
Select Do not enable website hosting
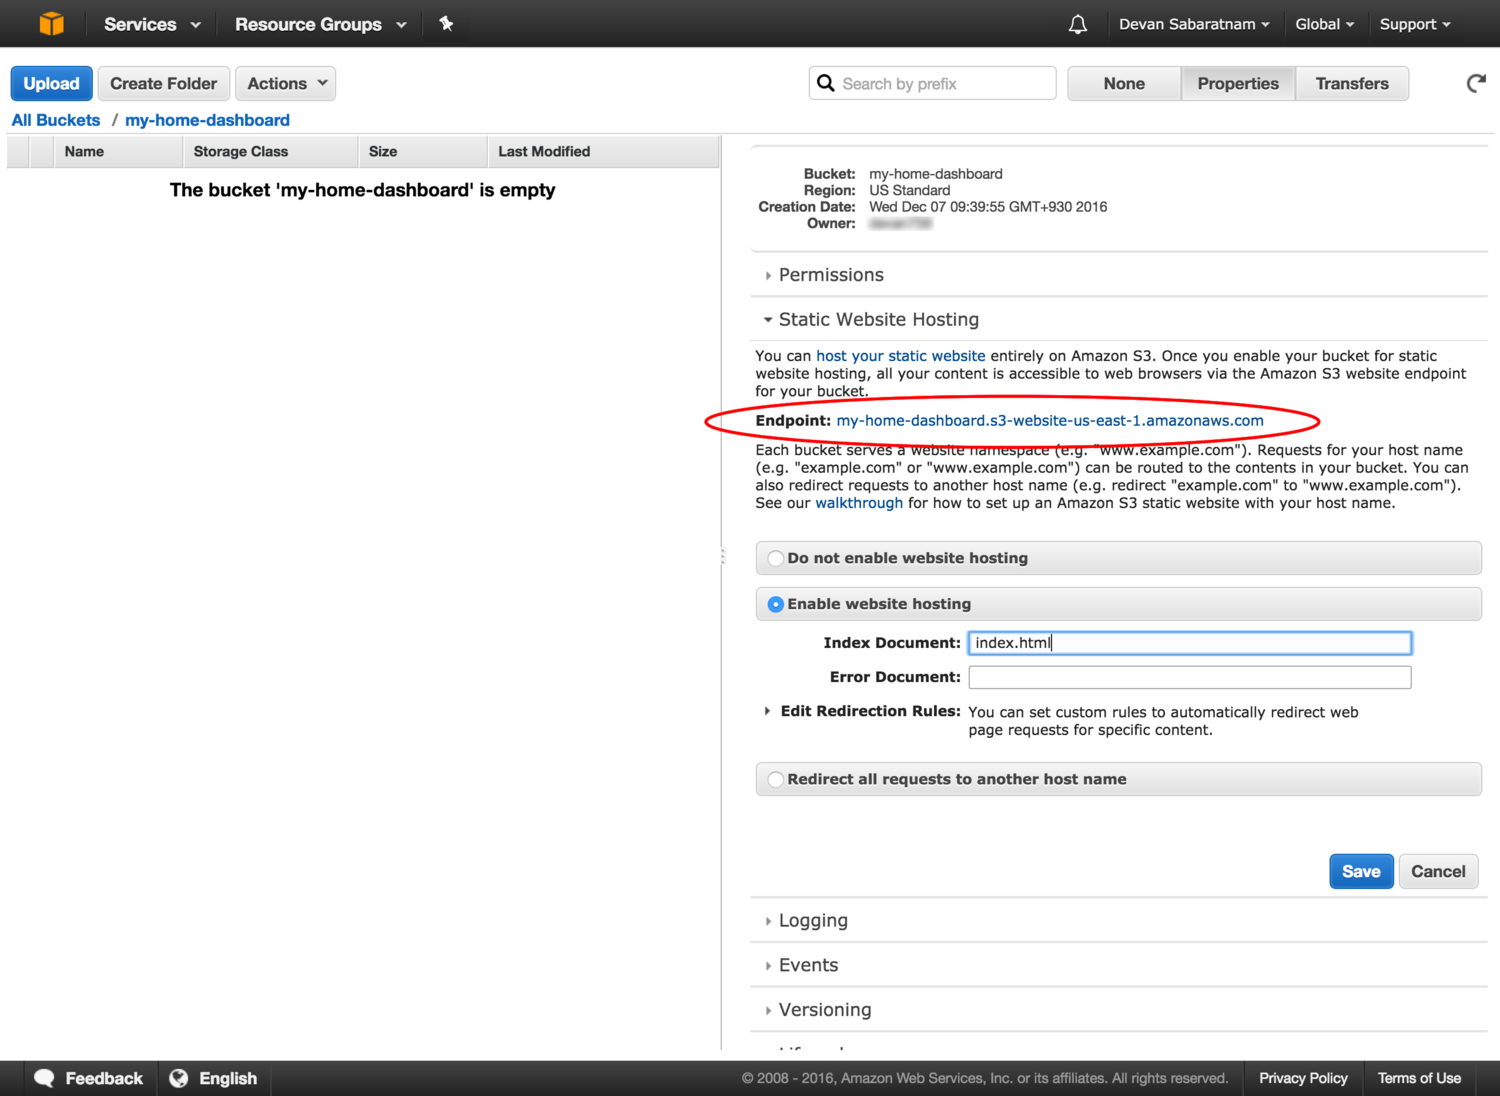pos(775,558)
